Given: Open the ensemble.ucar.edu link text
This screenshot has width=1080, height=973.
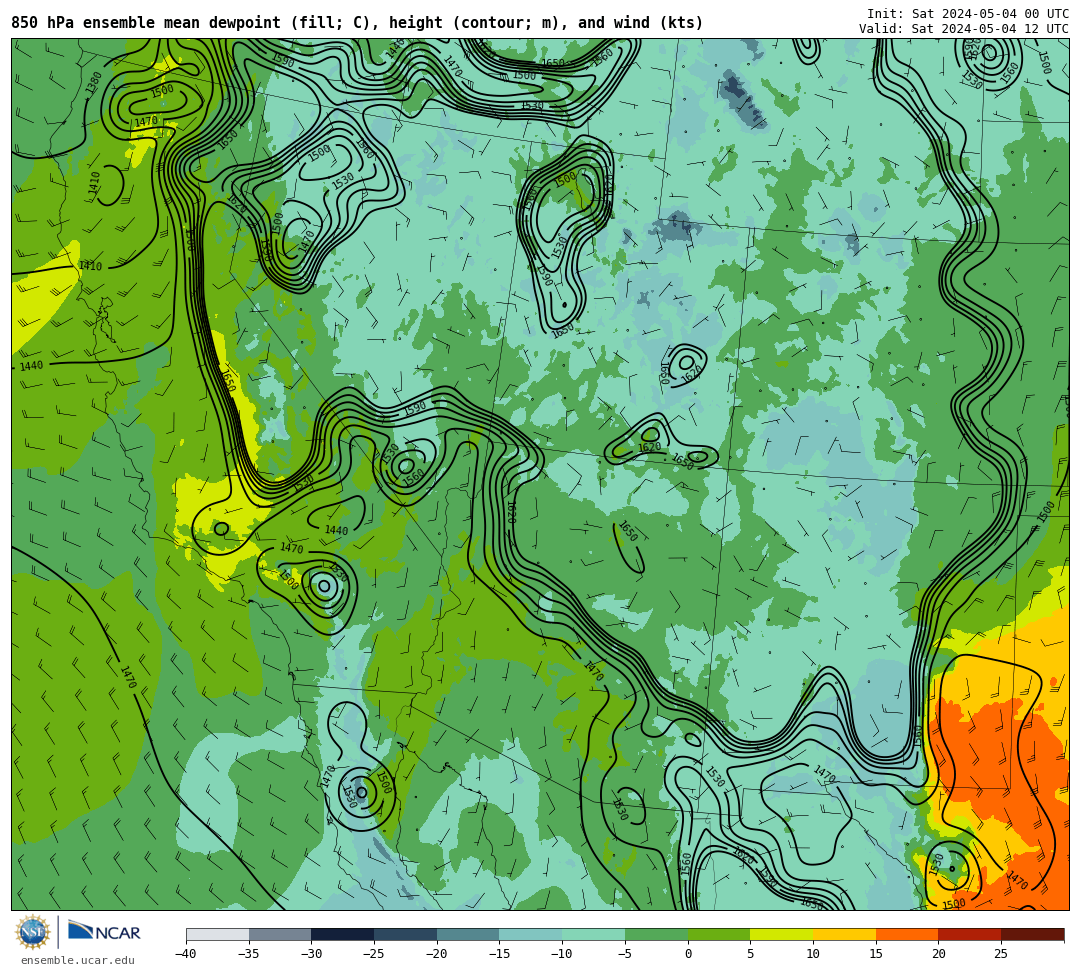Looking at the screenshot, I should (x=77, y=960).
